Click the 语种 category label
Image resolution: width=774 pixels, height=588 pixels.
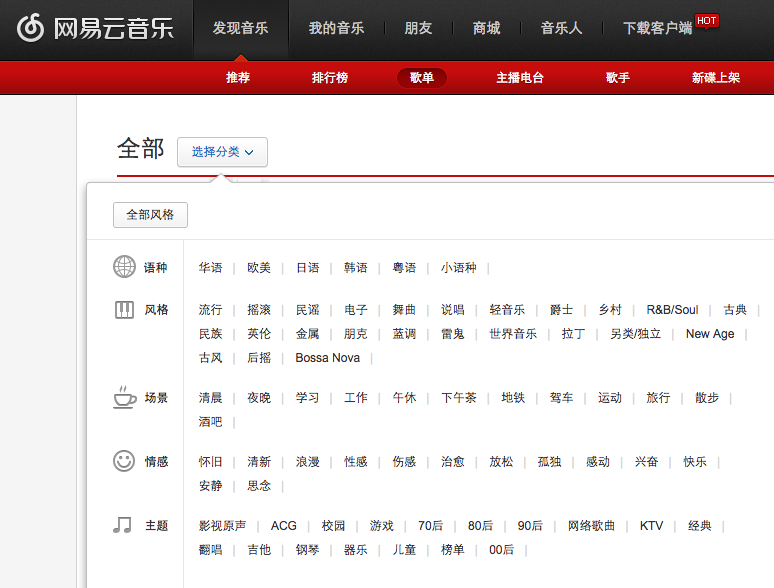point(155,268)
